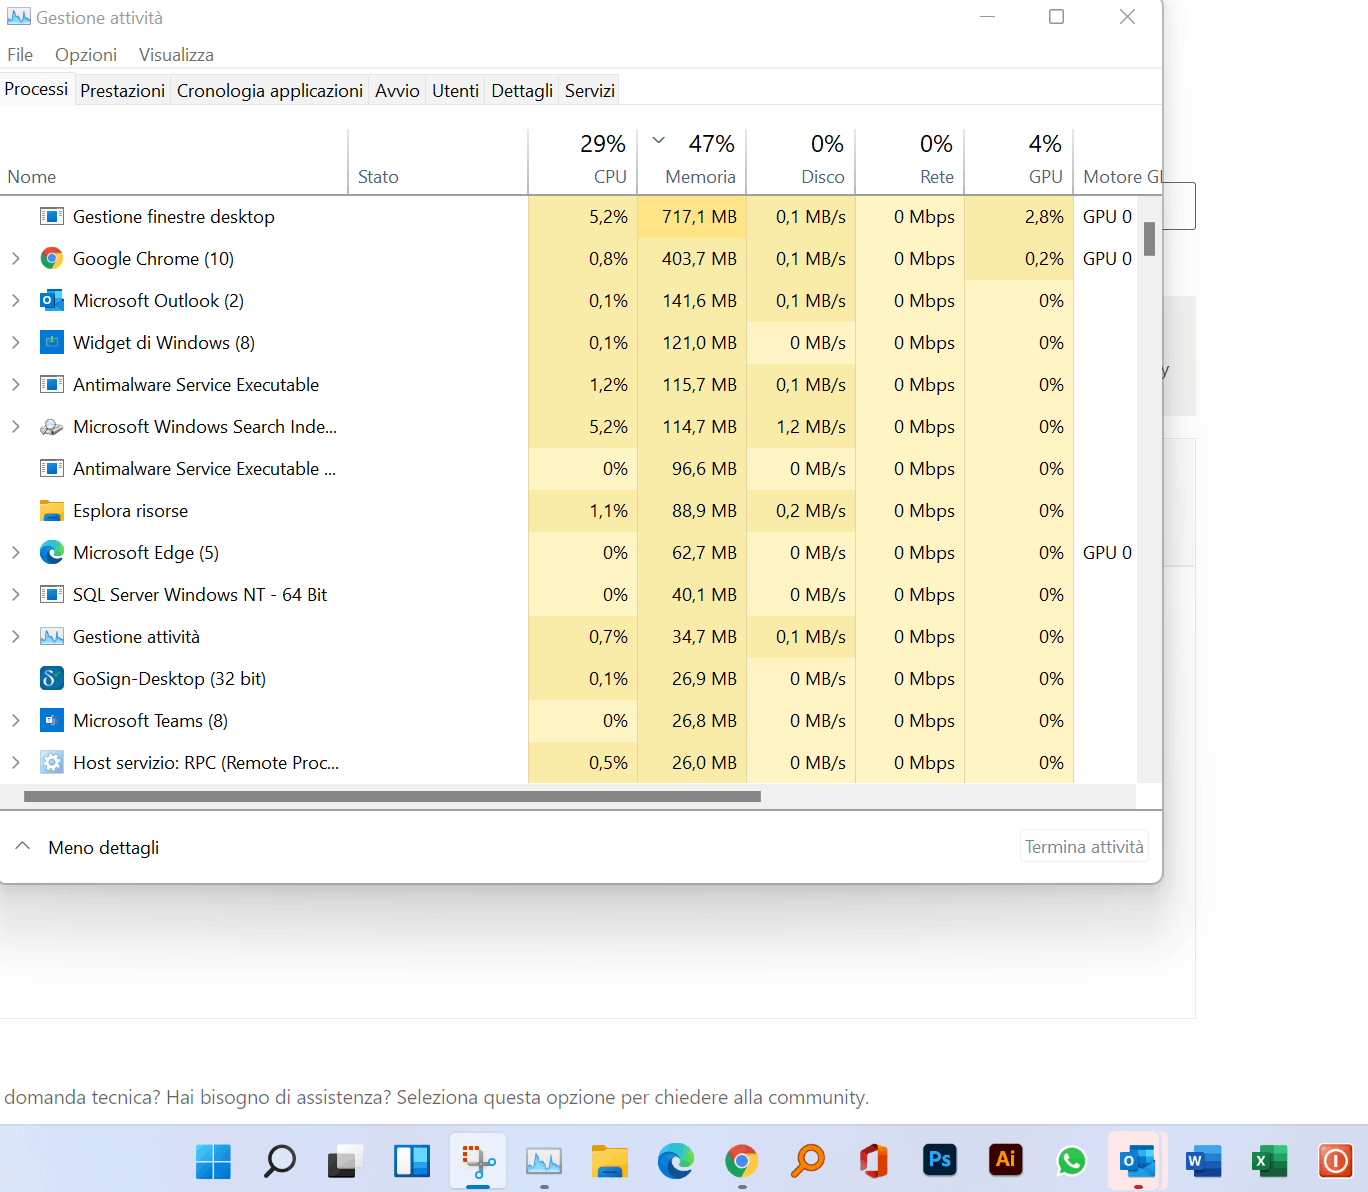This screenshot has height=1192, width=1368.
Task: Switch to the Cronologia applicazioni tab
Action: pos(270,91)
